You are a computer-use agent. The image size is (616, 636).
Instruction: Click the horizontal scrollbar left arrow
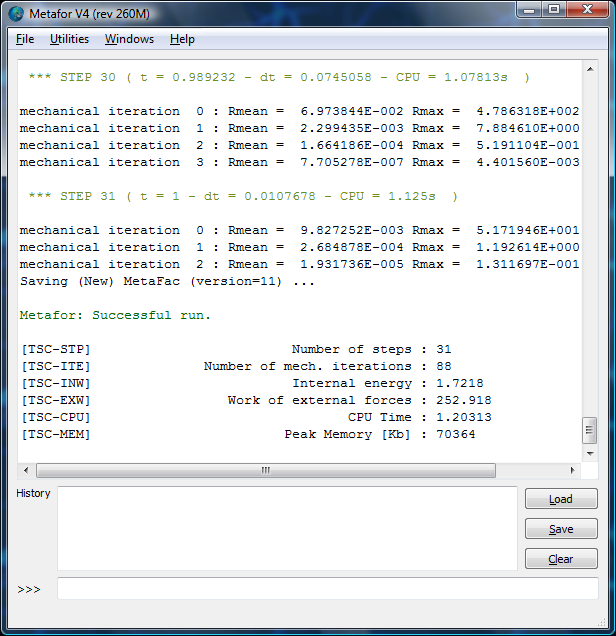[26, 471]
